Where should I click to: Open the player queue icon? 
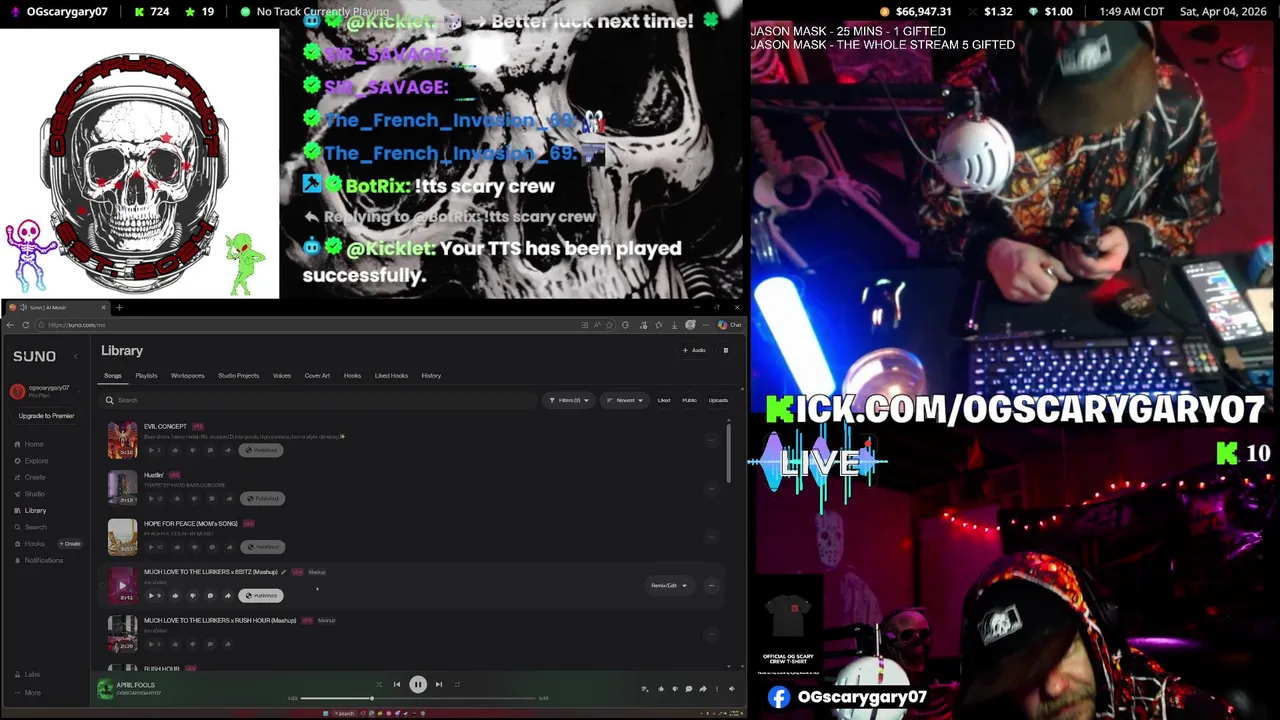[x=645, y=689]
